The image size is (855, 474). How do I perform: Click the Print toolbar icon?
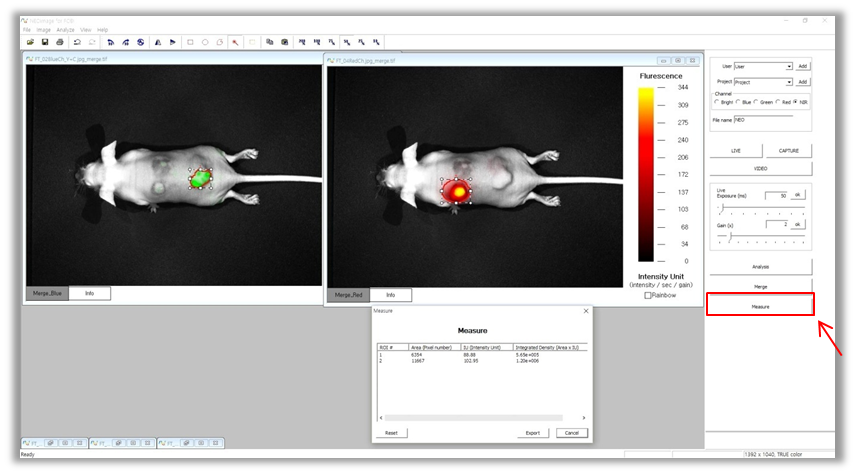pyautogui.click(x=60, y=42)
